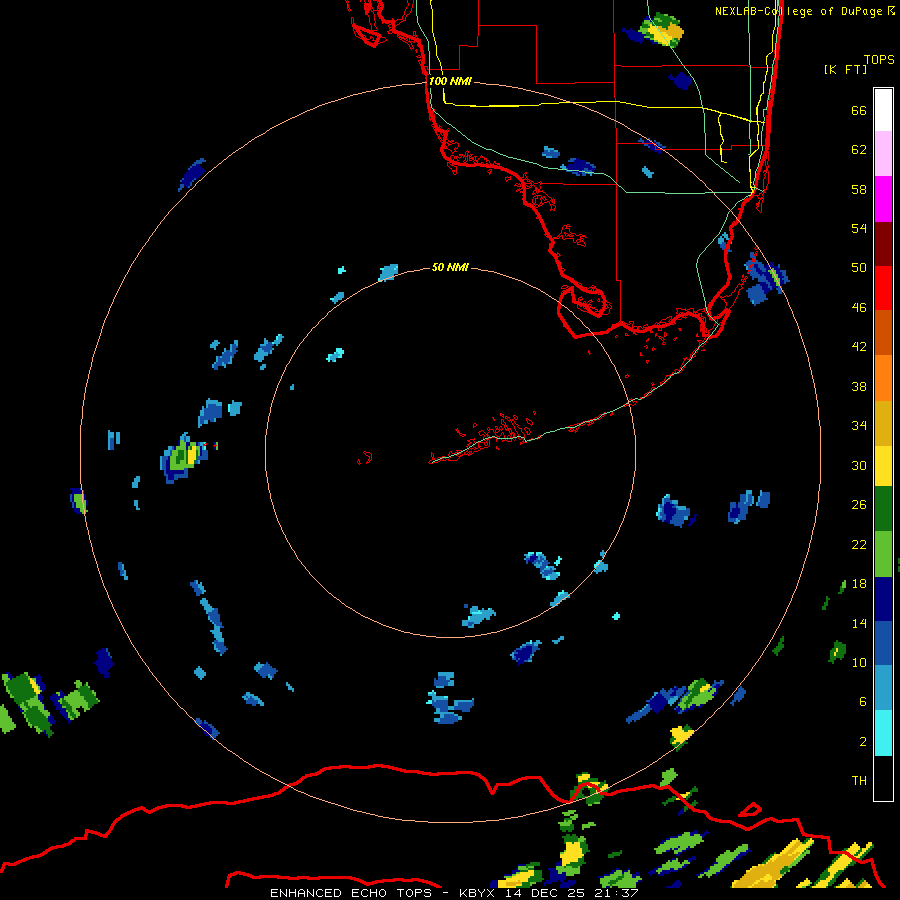Screen dimensions: 900x900
Task: Click the light pink legend swatch
Action: [x=883, y=154]
